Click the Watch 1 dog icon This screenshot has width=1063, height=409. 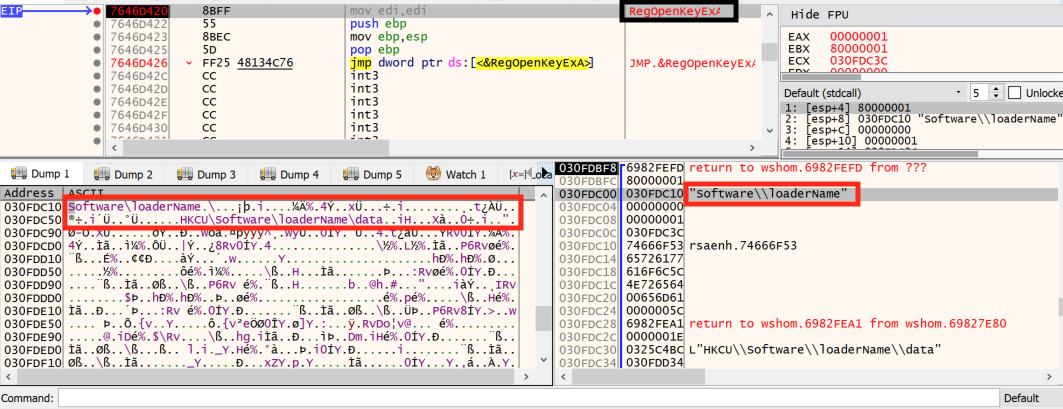click(433, 174)
